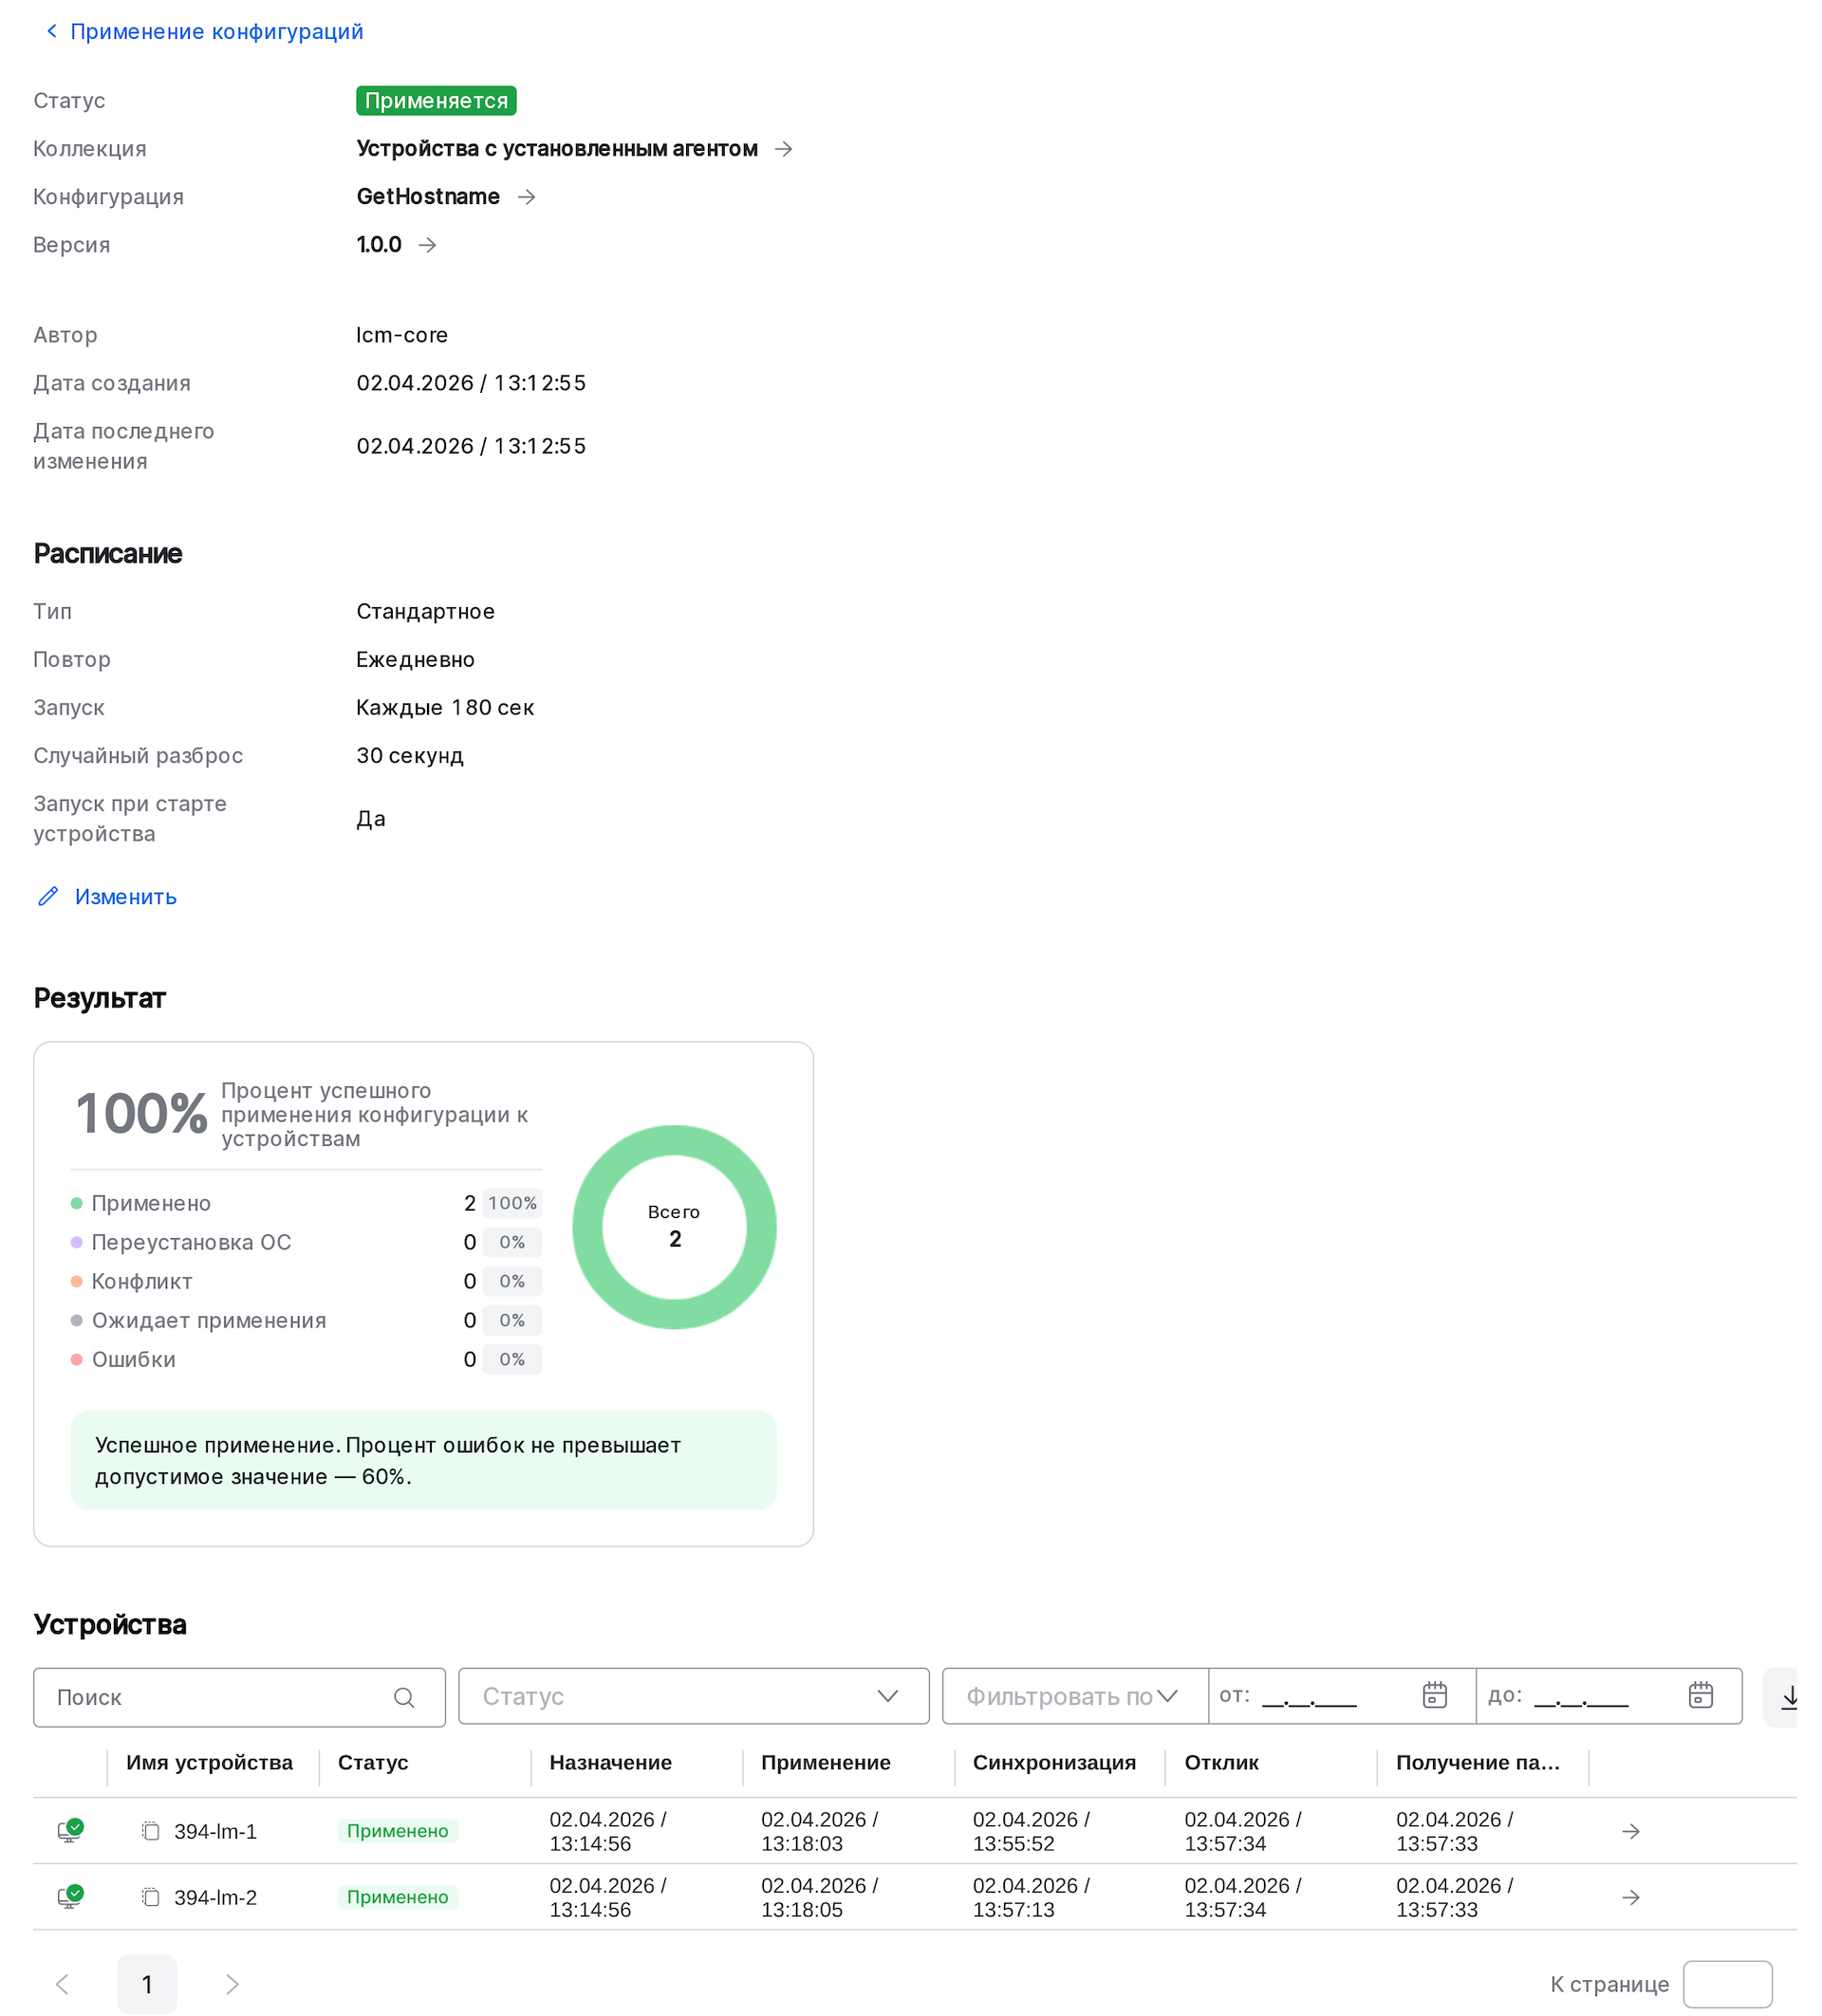Open calendar picker for the "от:" date
1822x2016 pixels.
[1434, 1695]
